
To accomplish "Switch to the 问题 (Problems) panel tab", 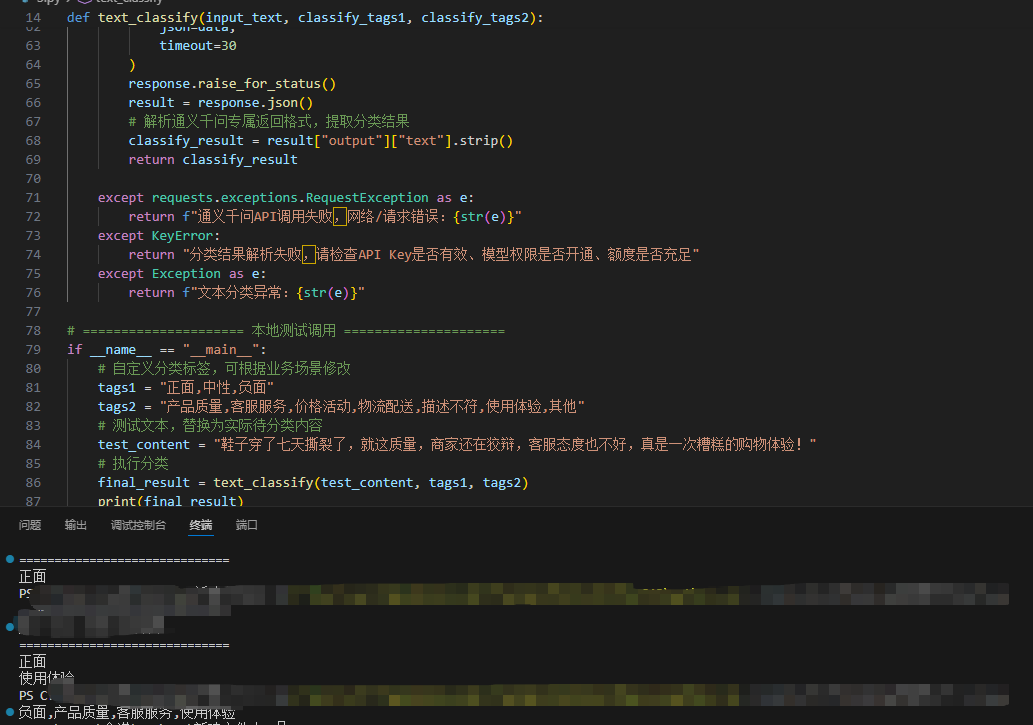I will [29, 524].
